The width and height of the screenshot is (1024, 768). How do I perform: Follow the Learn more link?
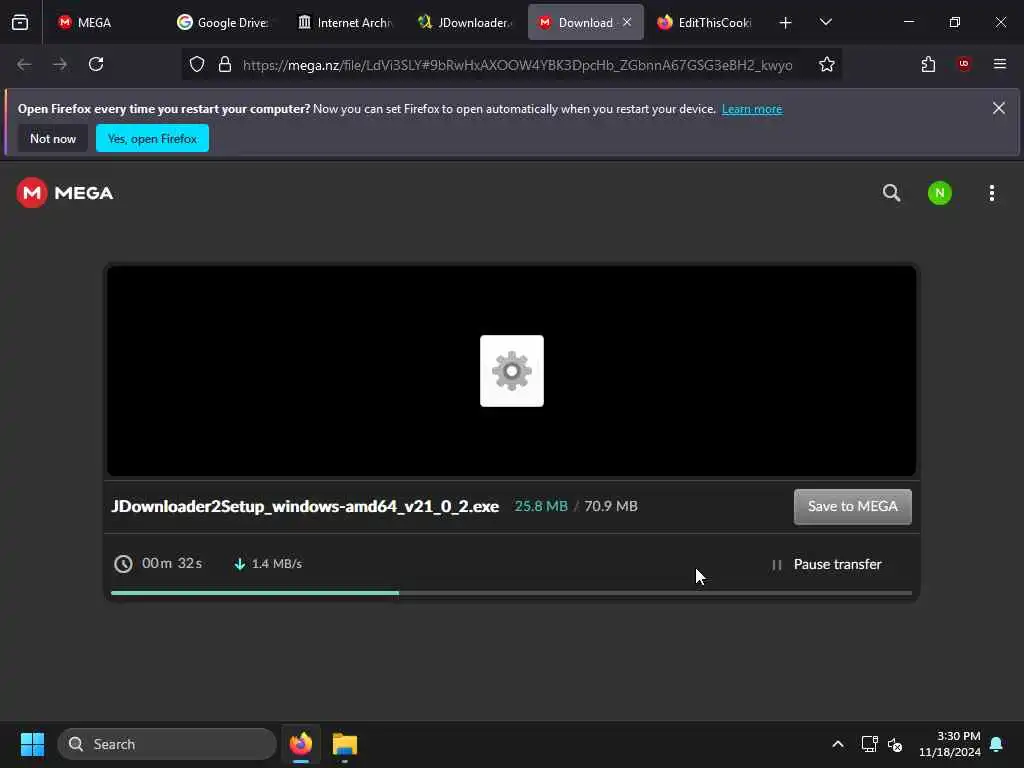click(x=752, y=109)
